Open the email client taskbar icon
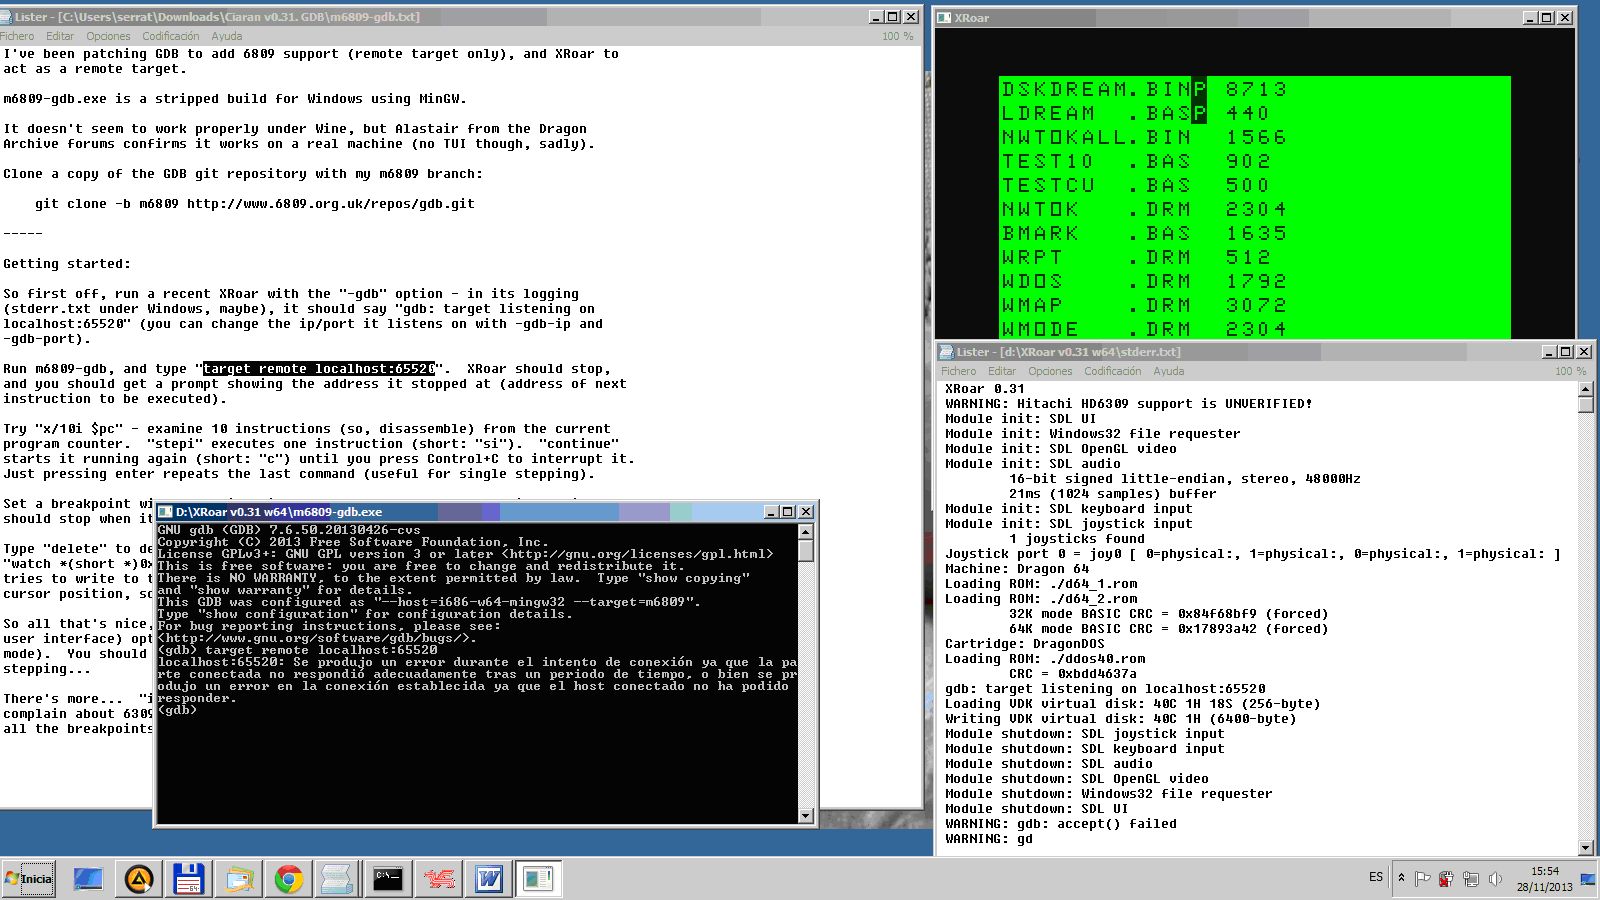This screenshot has width=1600, height=900. click(239, 879)
